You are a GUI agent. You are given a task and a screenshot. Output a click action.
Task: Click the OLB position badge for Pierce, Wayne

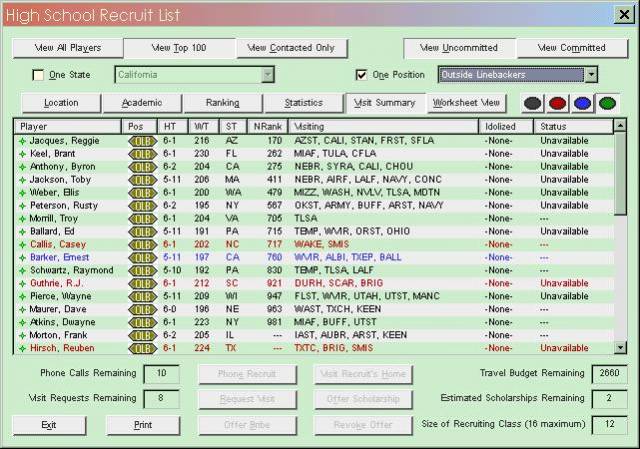[x=142, y=297]
